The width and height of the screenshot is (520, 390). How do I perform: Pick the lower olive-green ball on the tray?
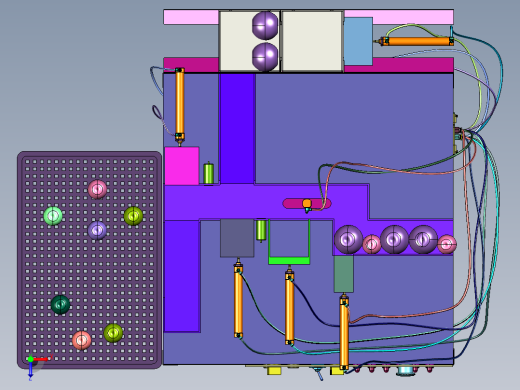113,333
